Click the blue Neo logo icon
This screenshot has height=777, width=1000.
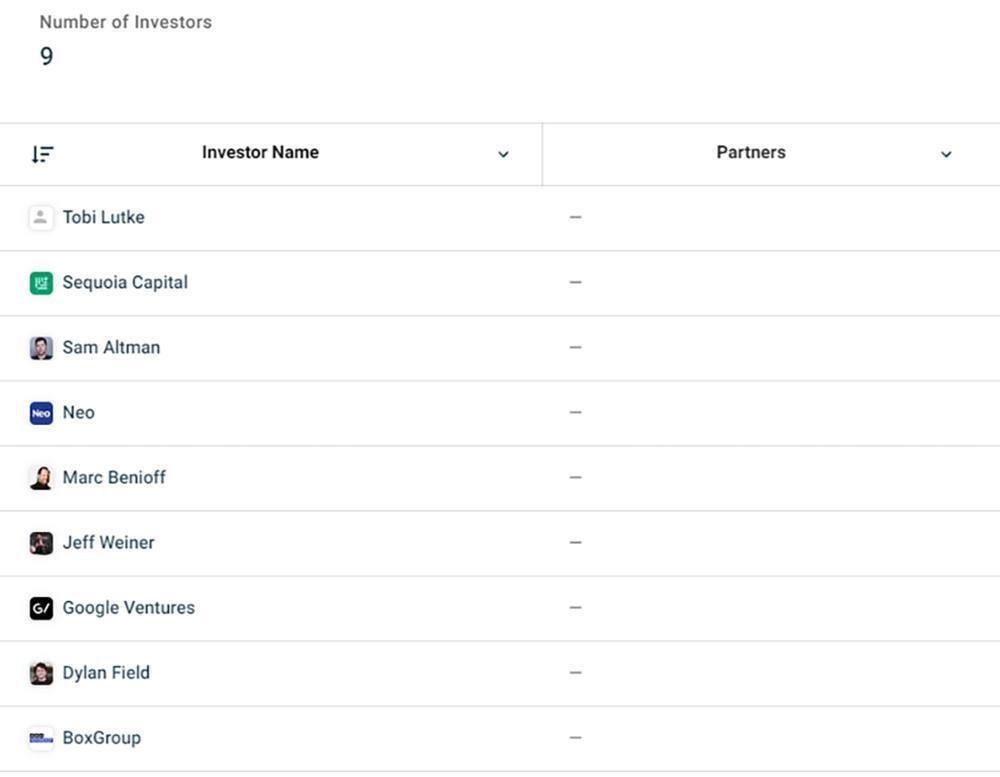[x=41, y=413]
